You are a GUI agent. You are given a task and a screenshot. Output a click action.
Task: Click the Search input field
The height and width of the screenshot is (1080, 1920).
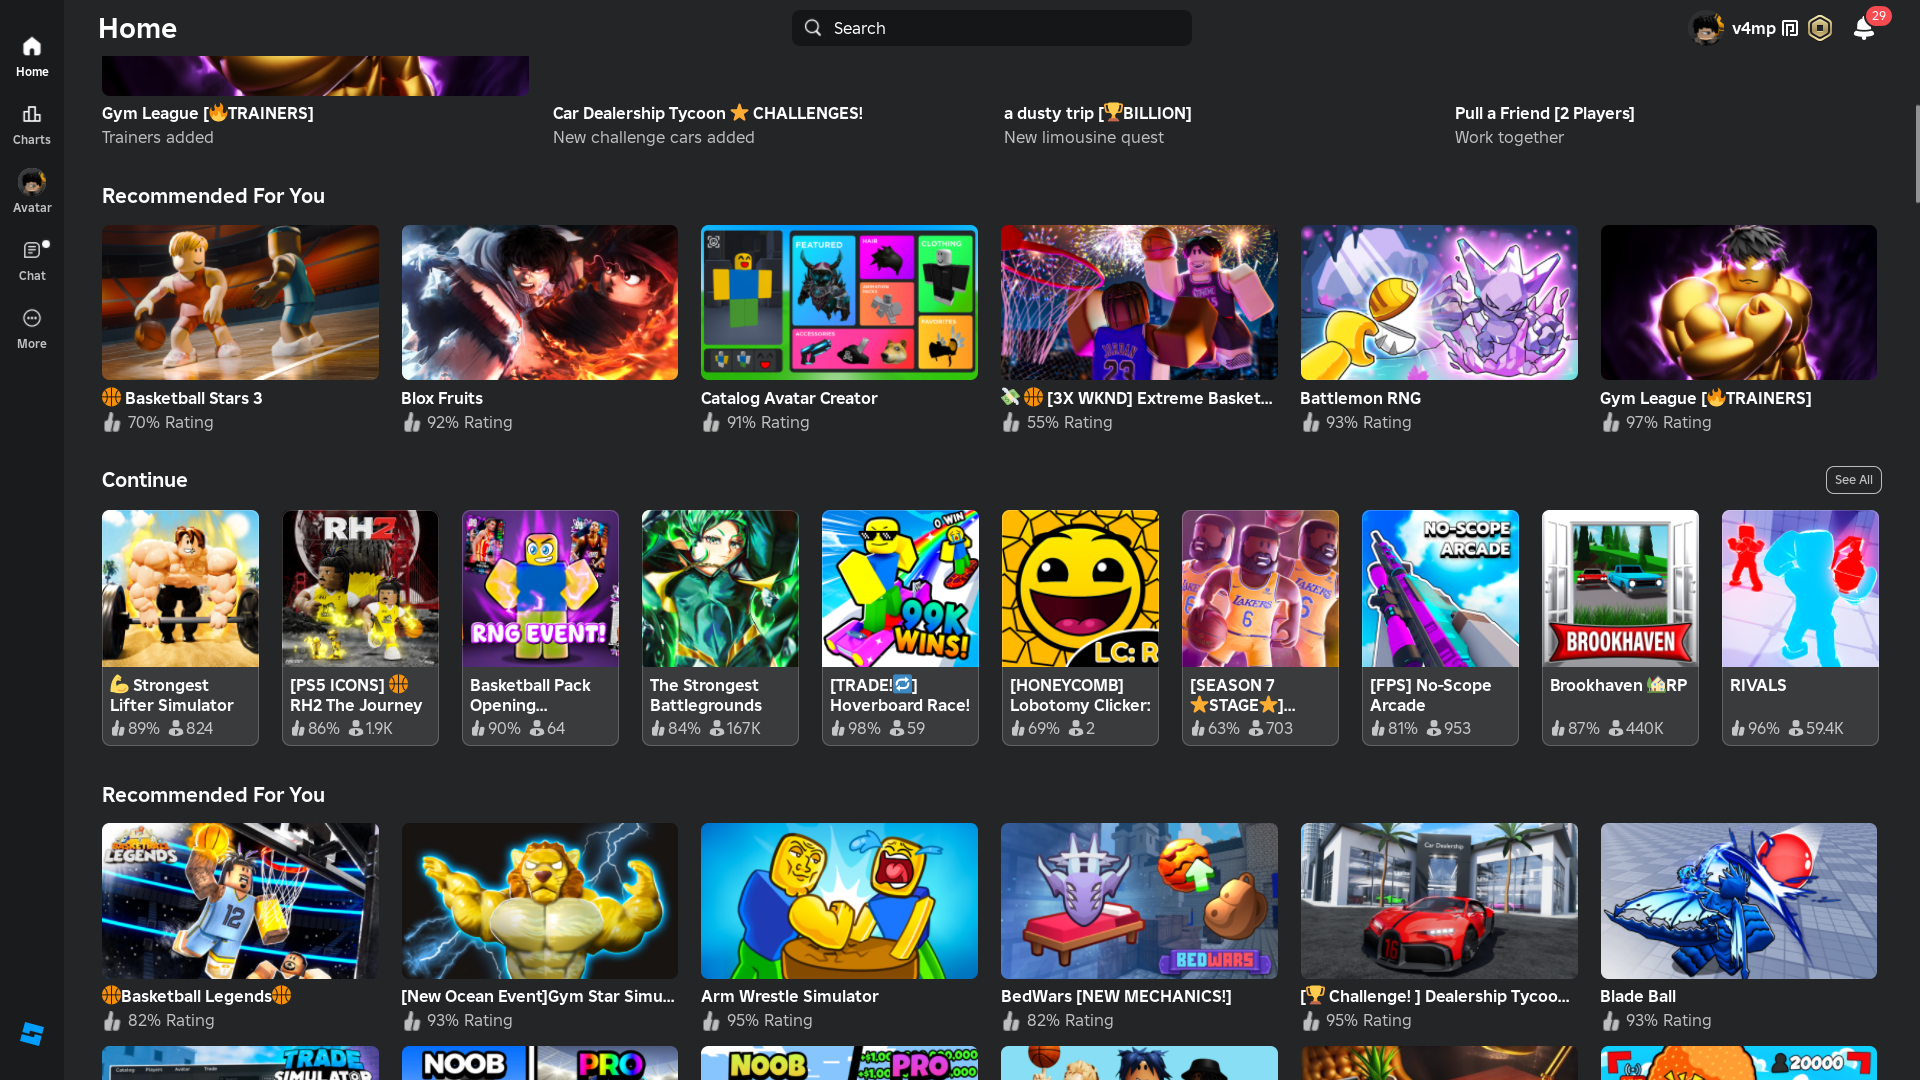[991, 28]
